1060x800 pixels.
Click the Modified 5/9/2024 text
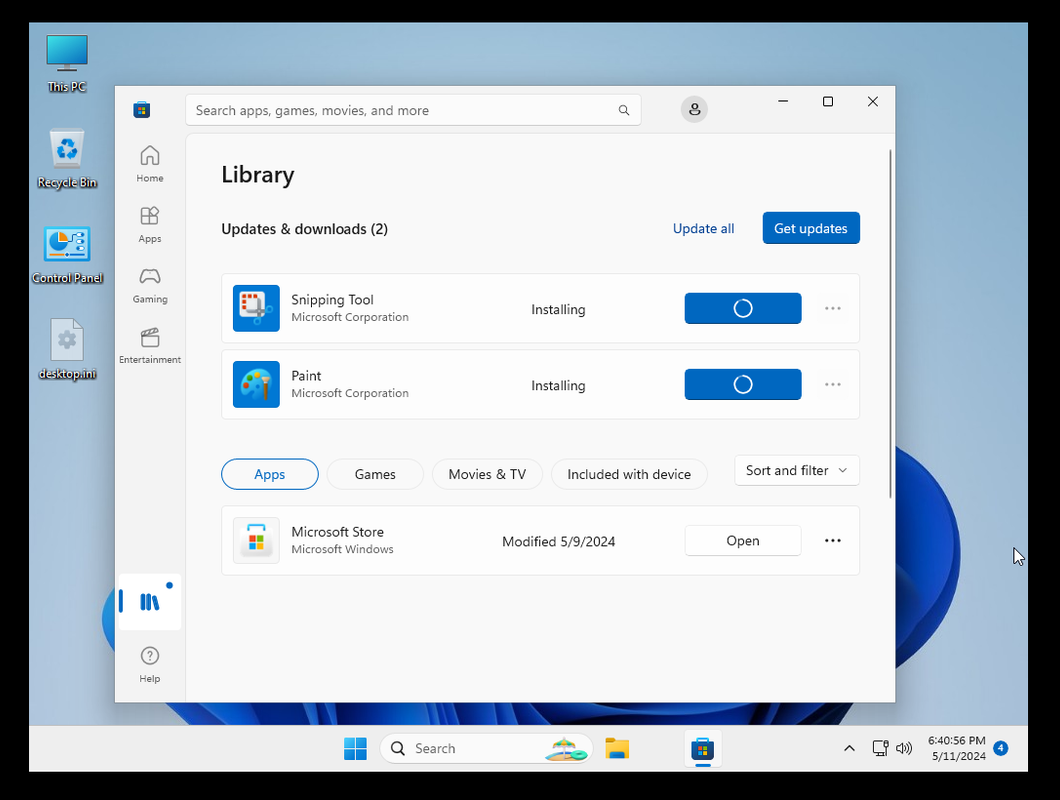tap(558, 541)
